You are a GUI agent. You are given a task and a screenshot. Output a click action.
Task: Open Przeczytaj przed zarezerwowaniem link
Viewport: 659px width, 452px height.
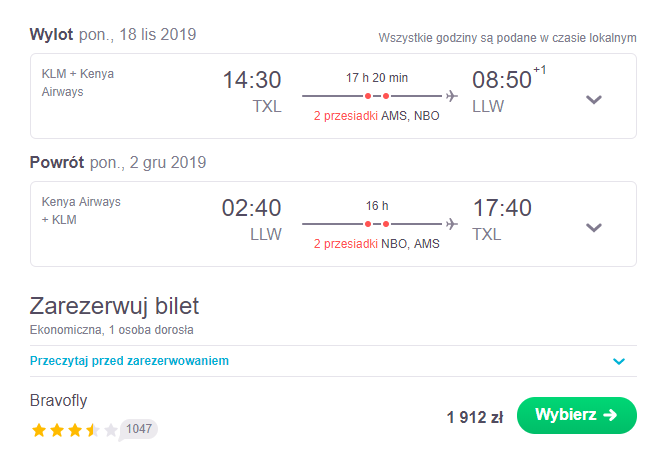[x=129, y=361]
